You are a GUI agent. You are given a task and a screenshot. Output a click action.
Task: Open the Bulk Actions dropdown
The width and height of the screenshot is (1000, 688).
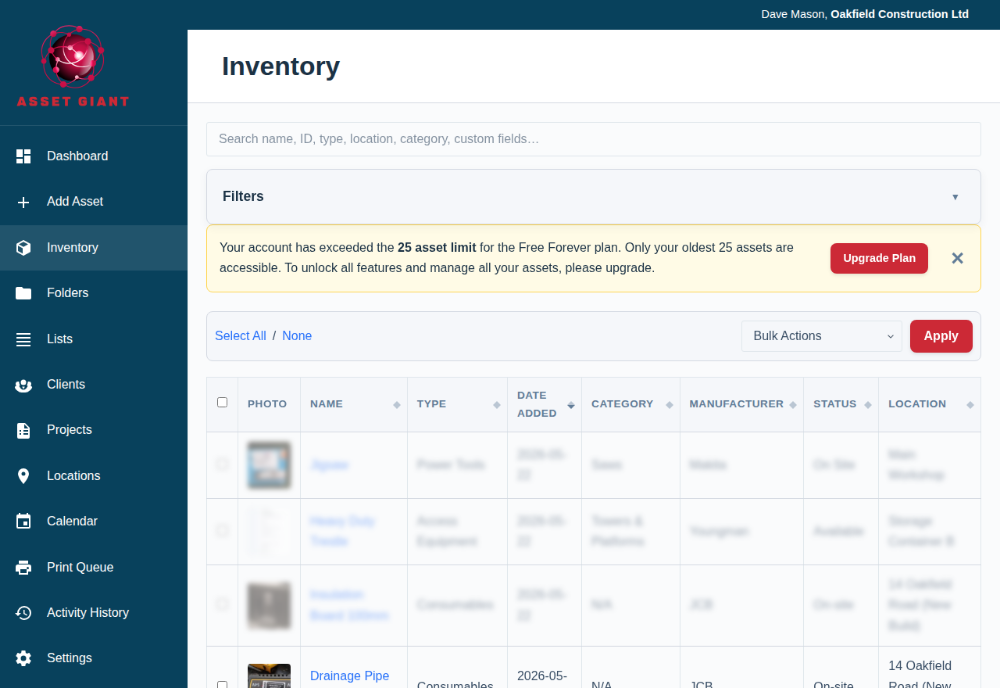(821, 336)
